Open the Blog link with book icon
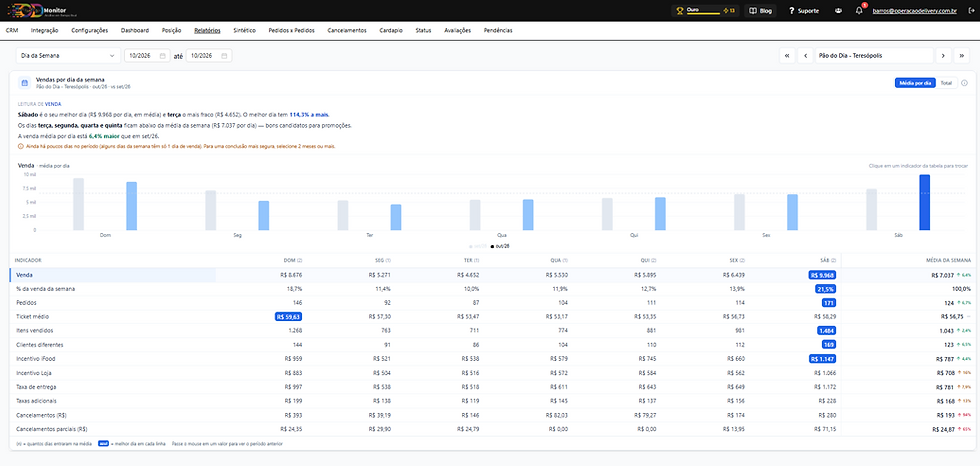Viewport: 980px width, 466px height. 760,11
